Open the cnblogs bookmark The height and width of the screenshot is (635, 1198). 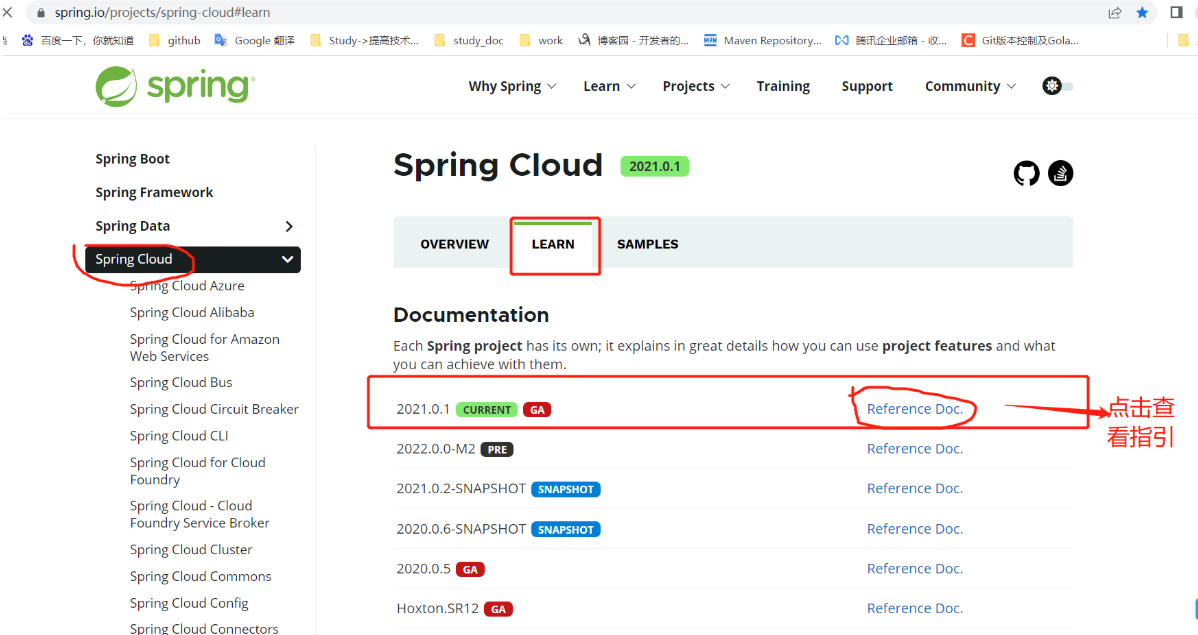[x=633, y=40]
